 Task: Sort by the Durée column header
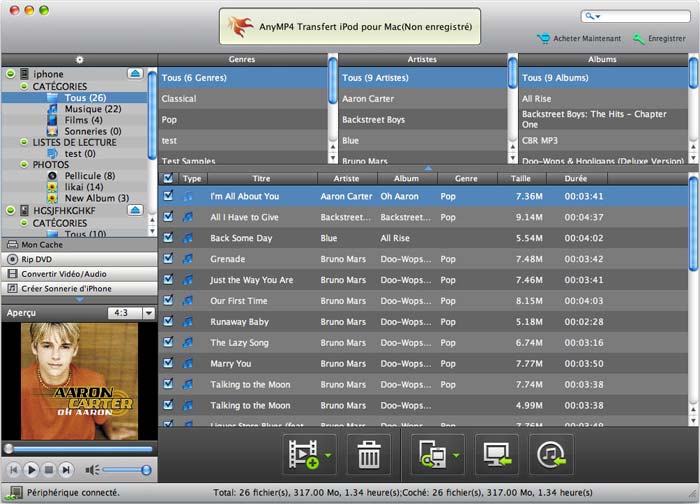(576, 179)
